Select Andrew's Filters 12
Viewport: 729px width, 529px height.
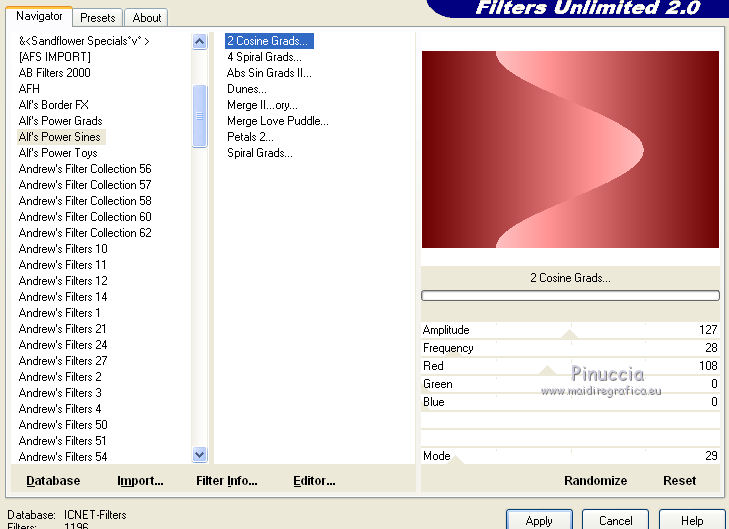pyautogui.click(x=63, y=281)
